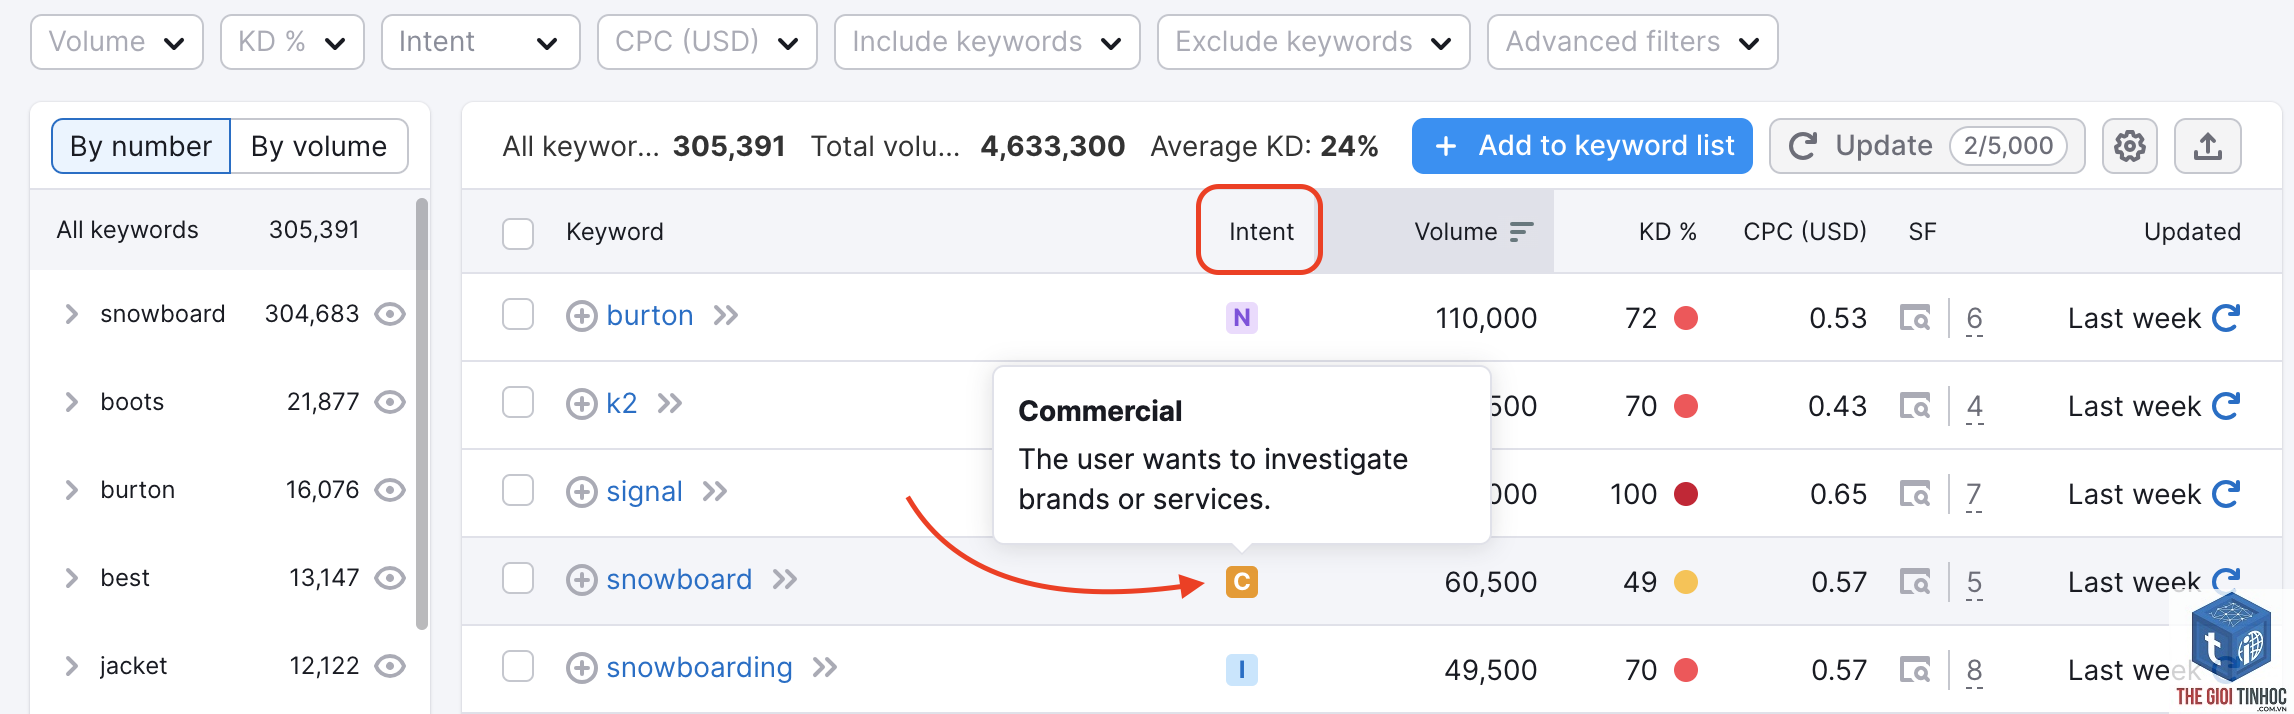Expand the burton keyword group
This screenshot has width=2294, height=714.
[71, 490]
